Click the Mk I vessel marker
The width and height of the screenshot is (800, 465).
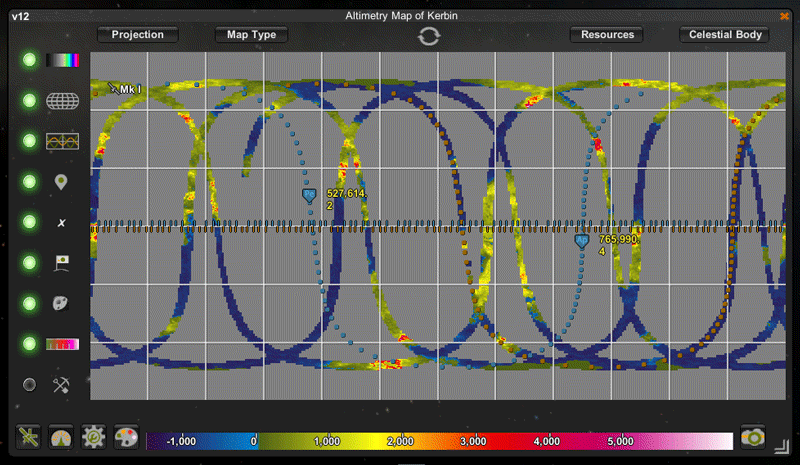124,89
